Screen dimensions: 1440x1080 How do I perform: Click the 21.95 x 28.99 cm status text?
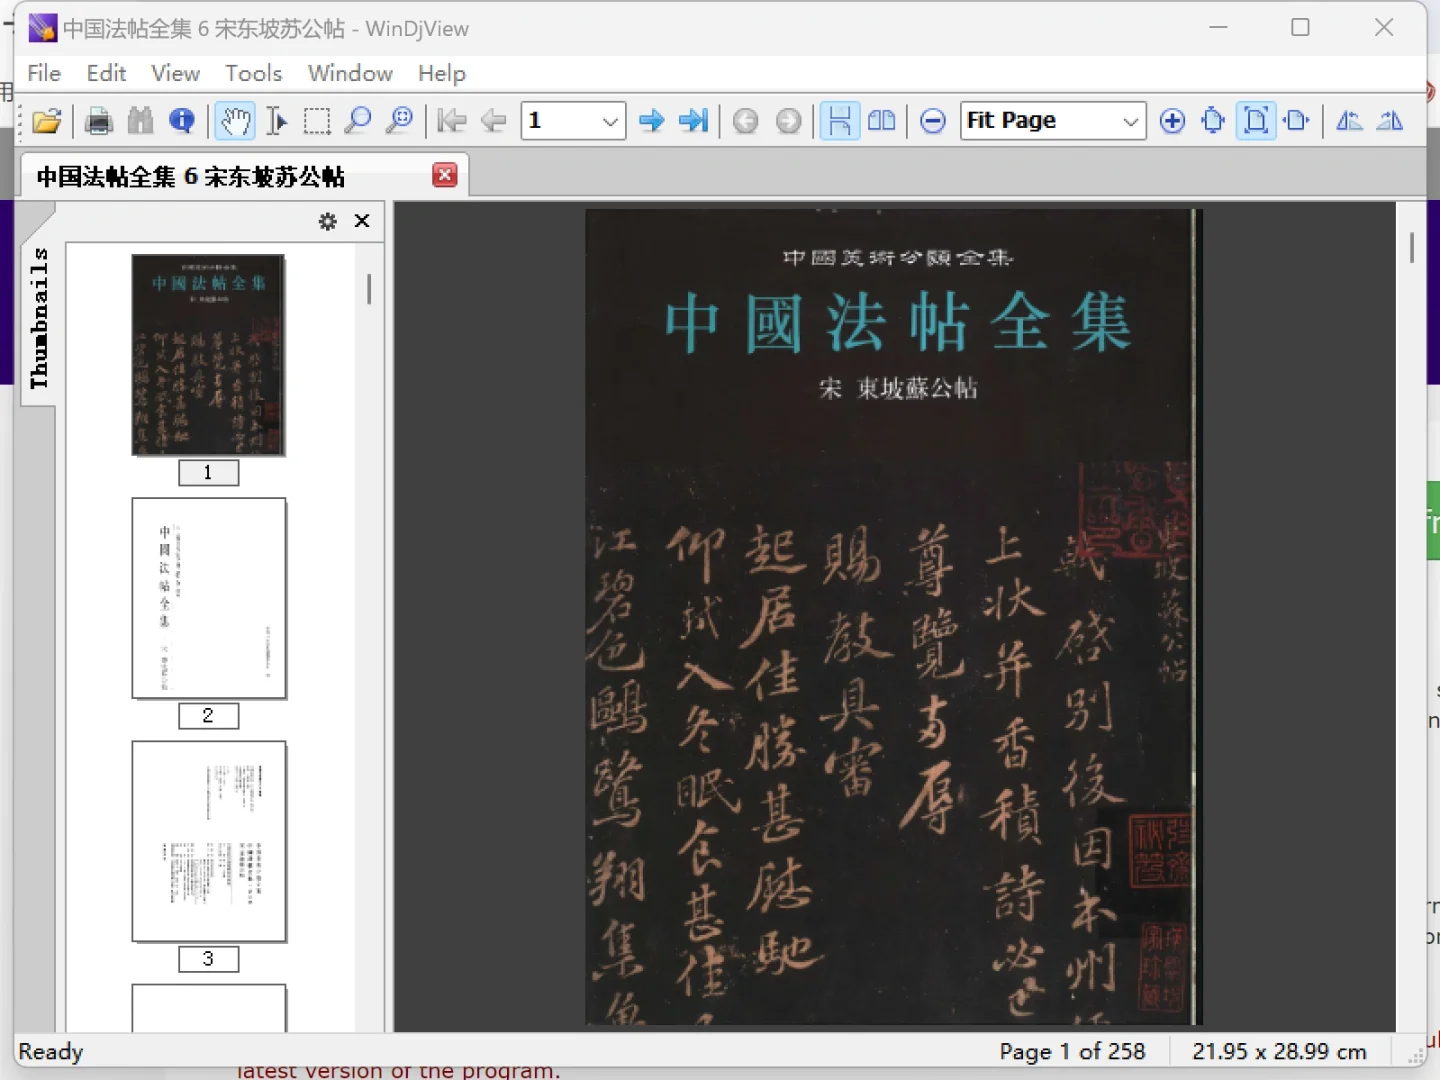pos(1279,1051)
